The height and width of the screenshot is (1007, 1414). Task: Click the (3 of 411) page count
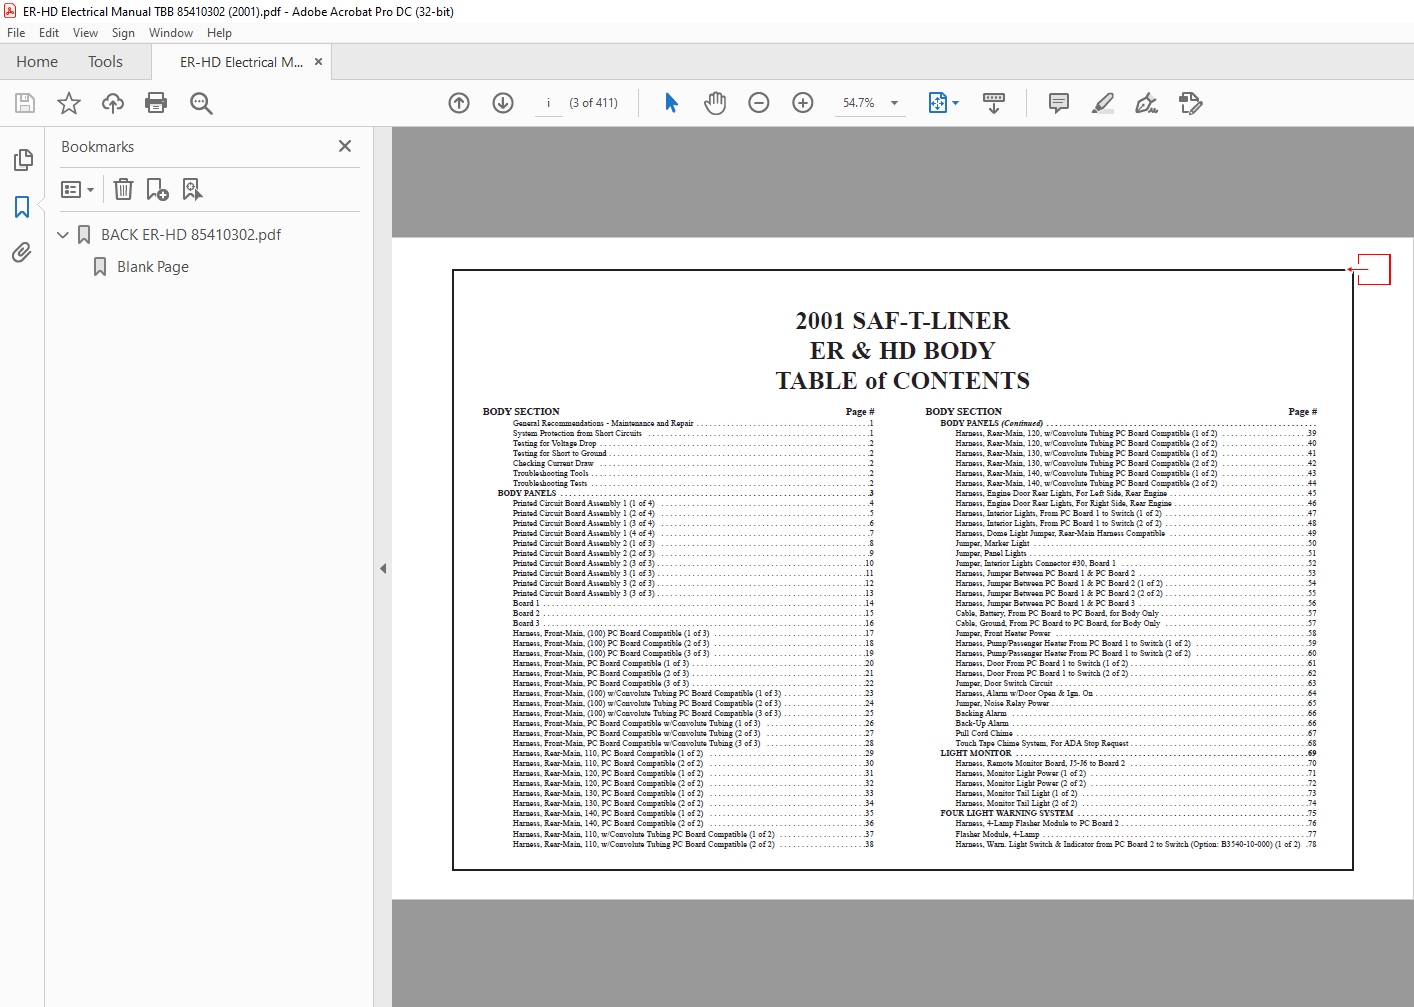pyautogui.click(x=593, y=103)
